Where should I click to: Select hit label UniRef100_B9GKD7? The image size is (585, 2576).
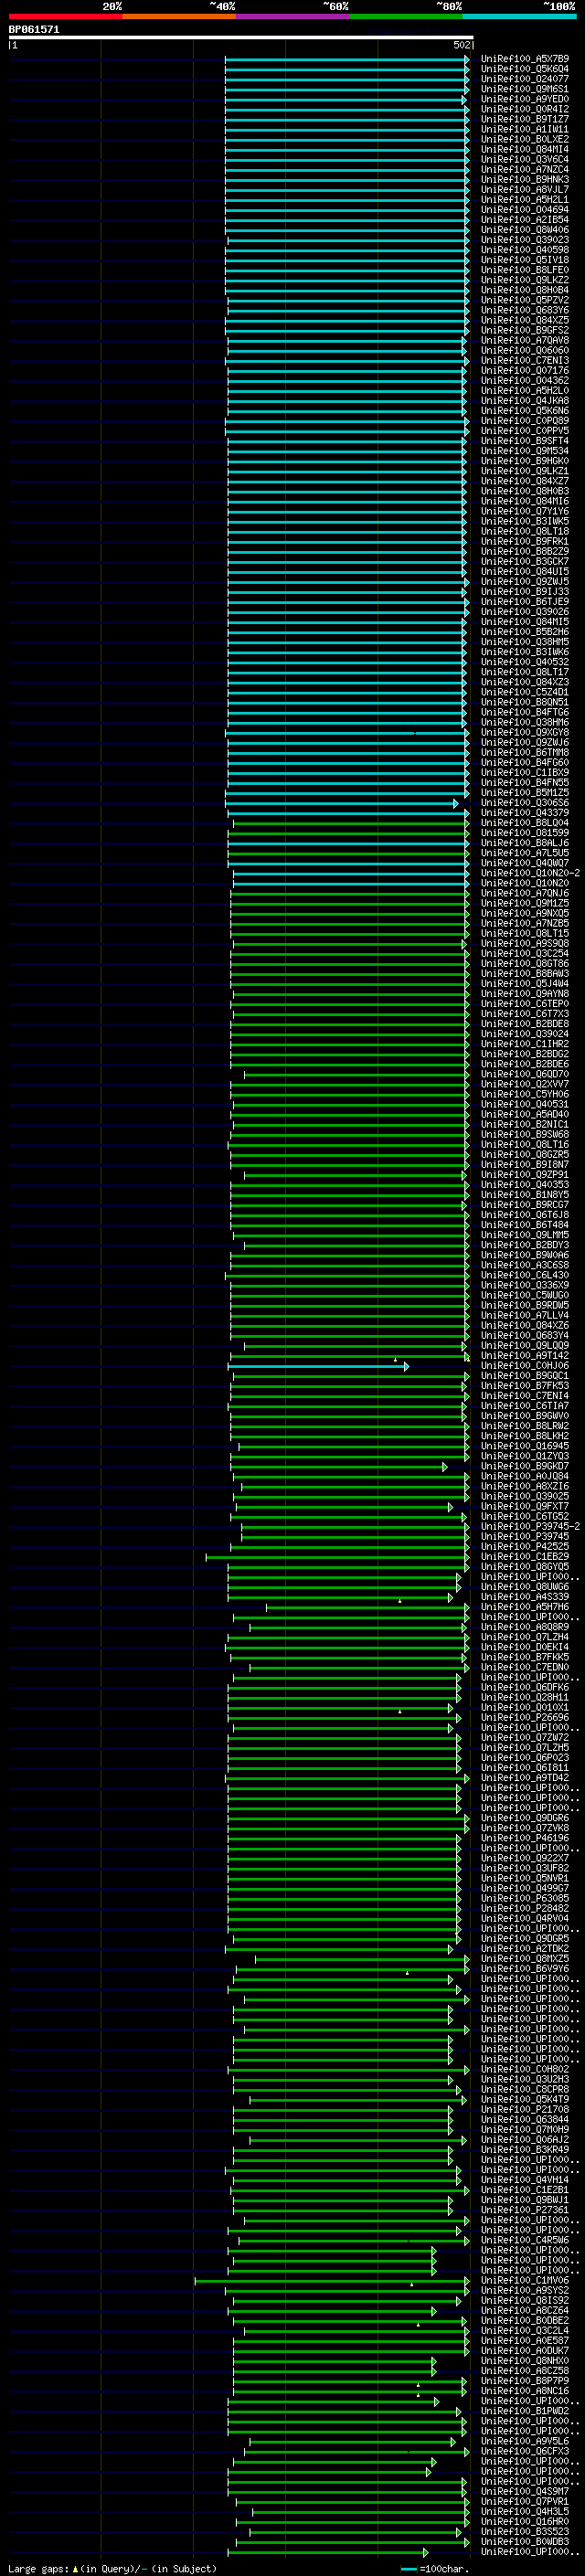[524, 1466]
